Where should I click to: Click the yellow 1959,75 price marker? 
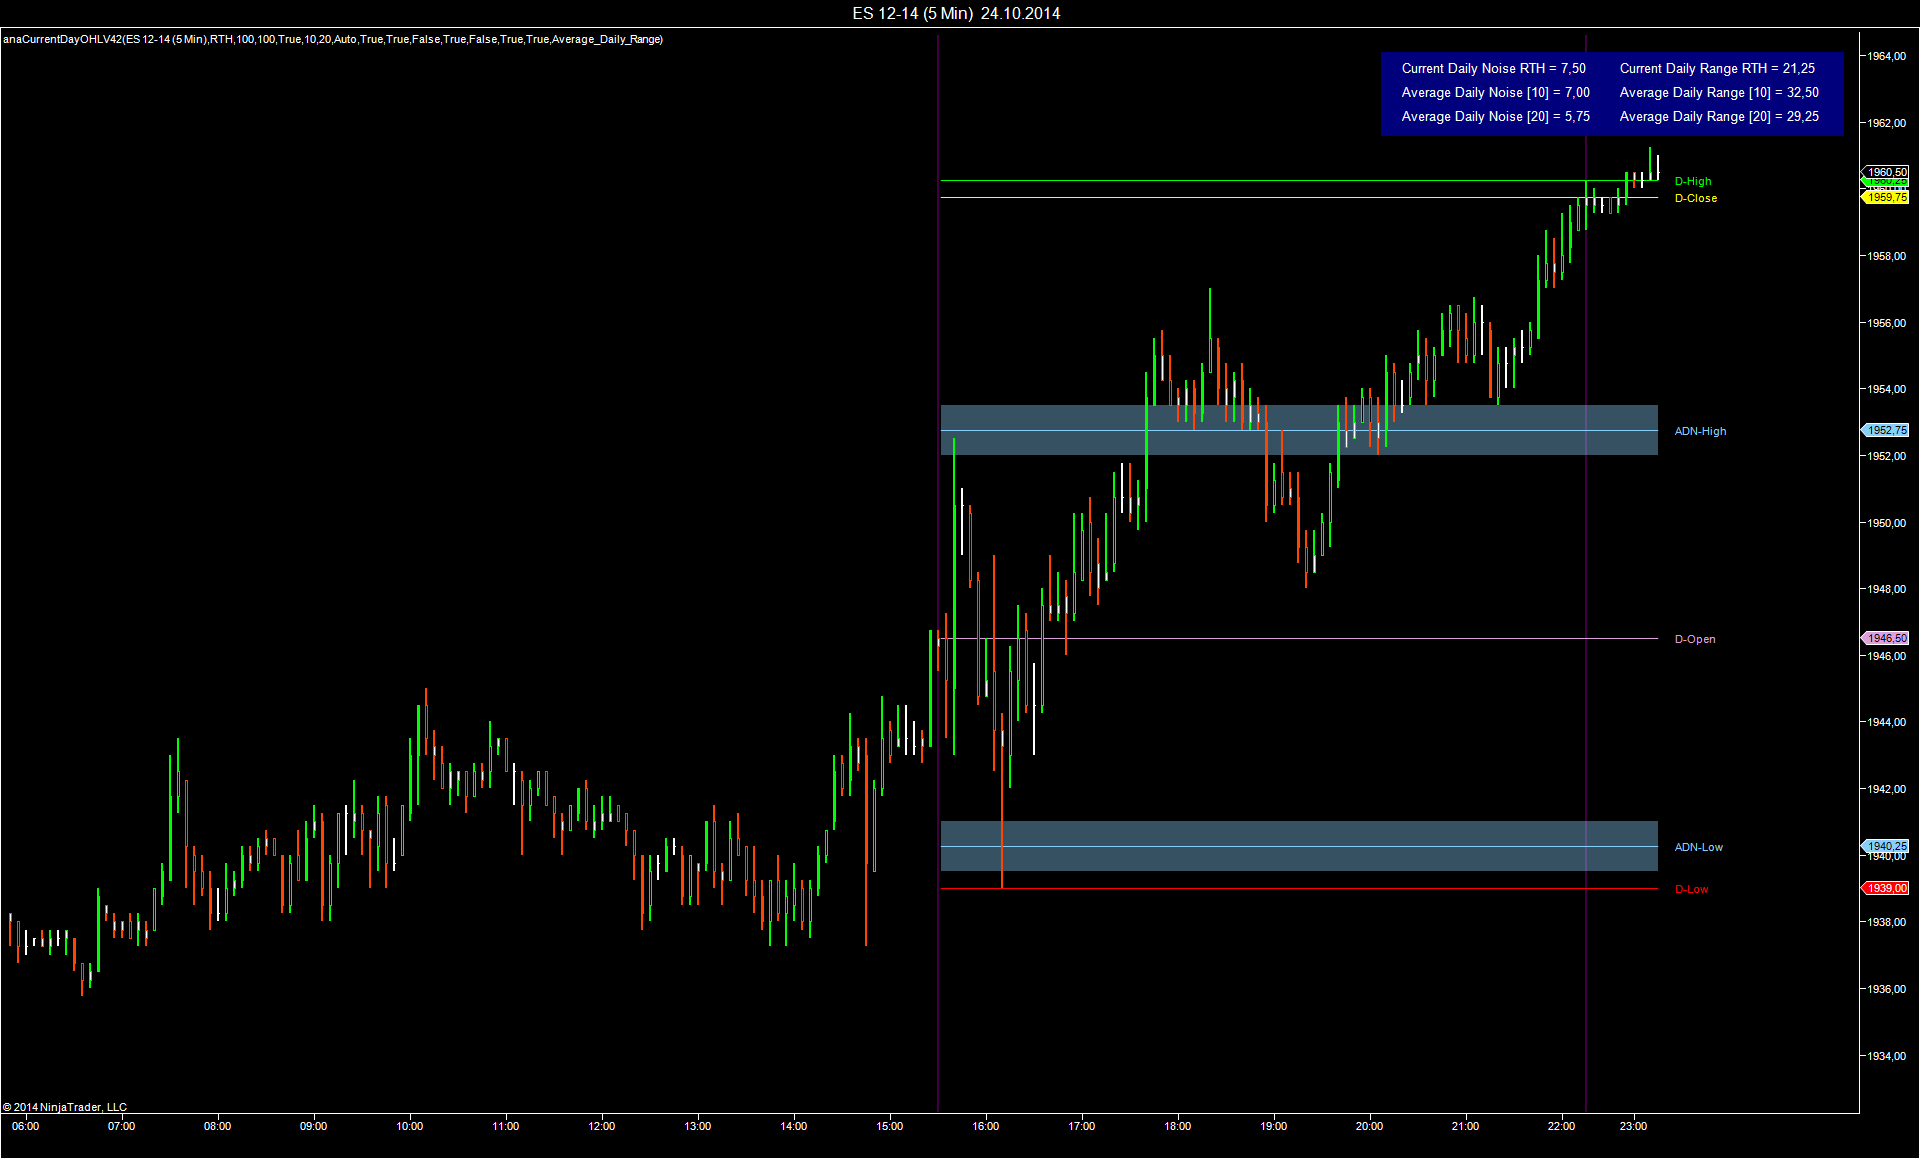tap(1886, 198)
